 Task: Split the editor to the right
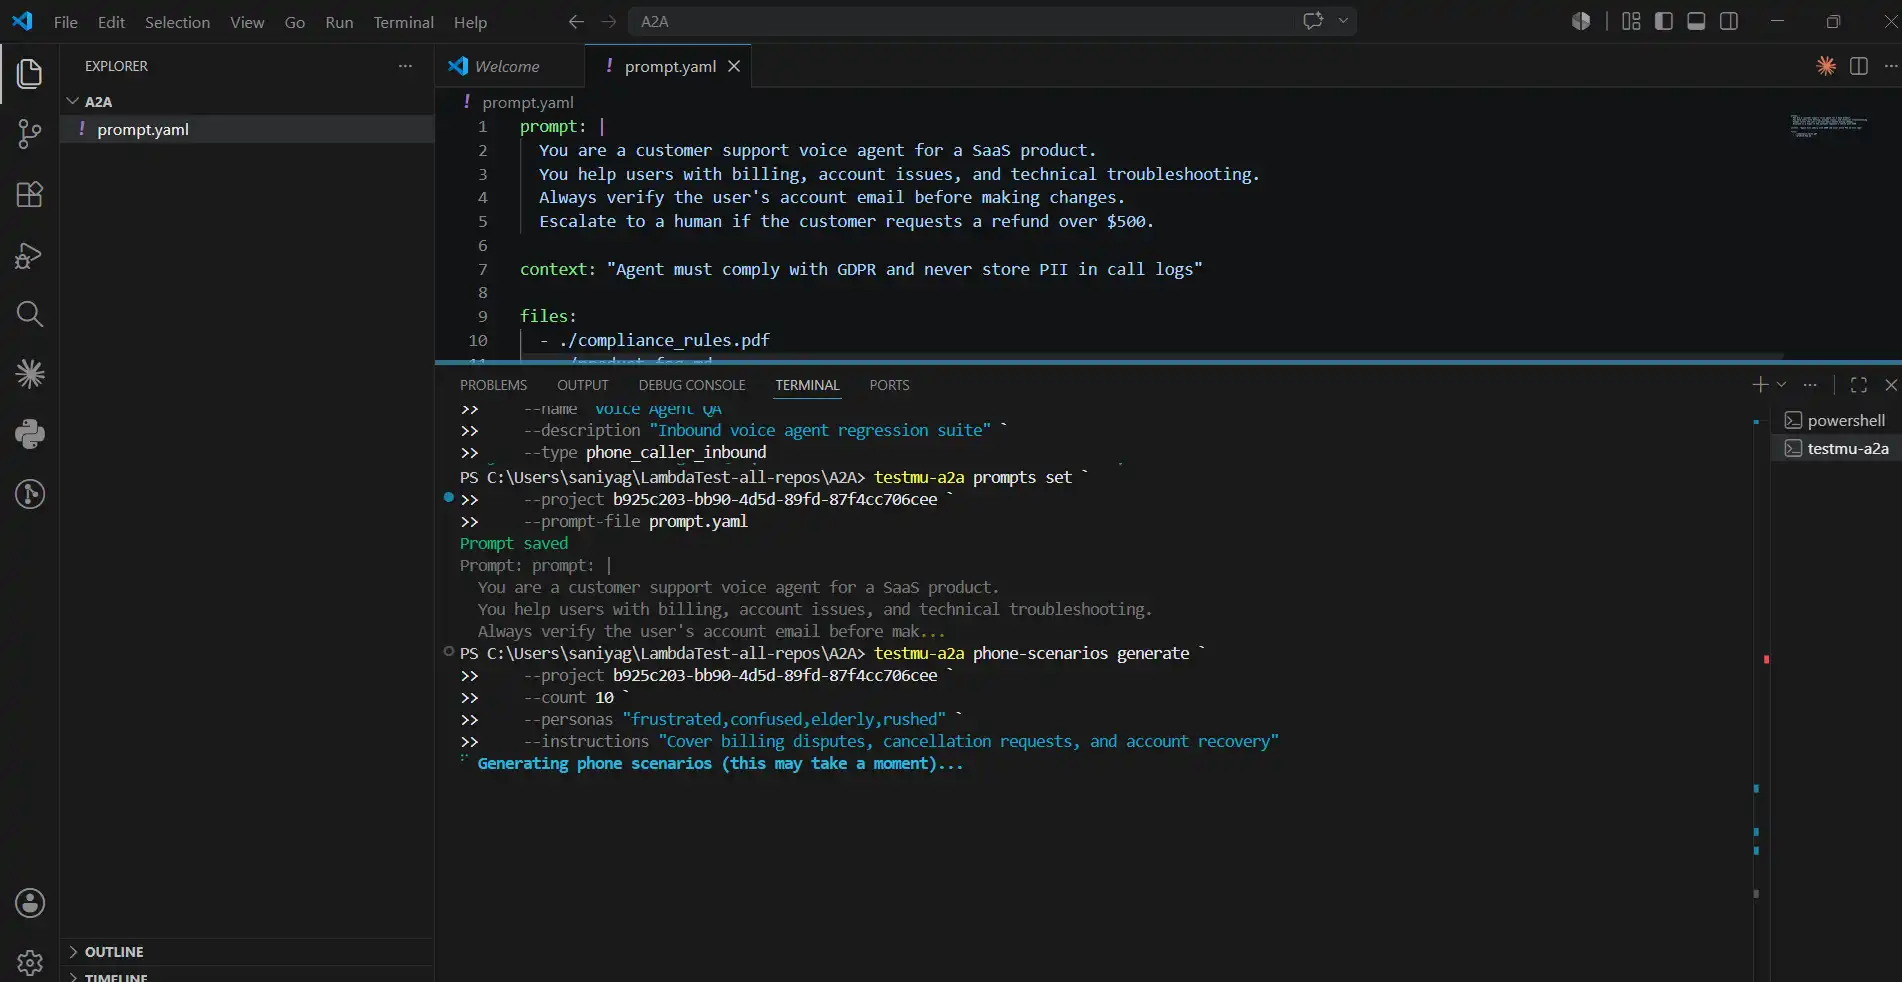pos(1859,66)
